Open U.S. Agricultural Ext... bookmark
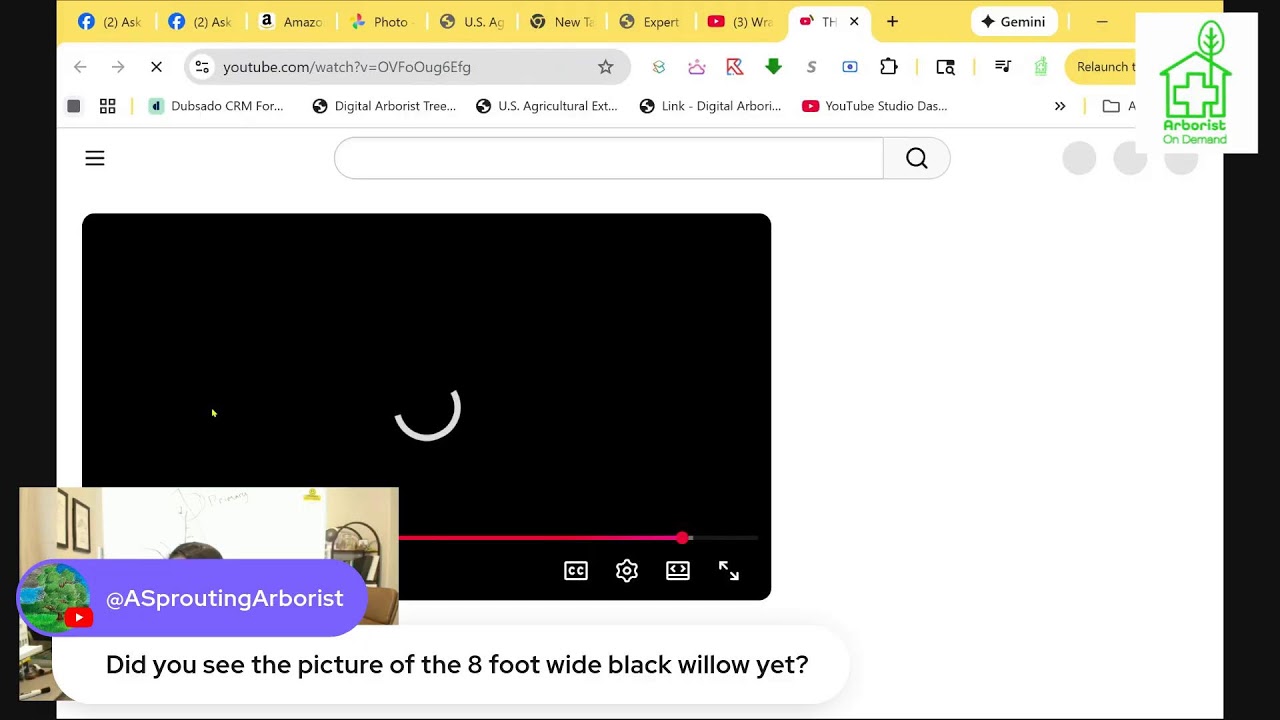Screen dimensions: 1280x720 547,106
